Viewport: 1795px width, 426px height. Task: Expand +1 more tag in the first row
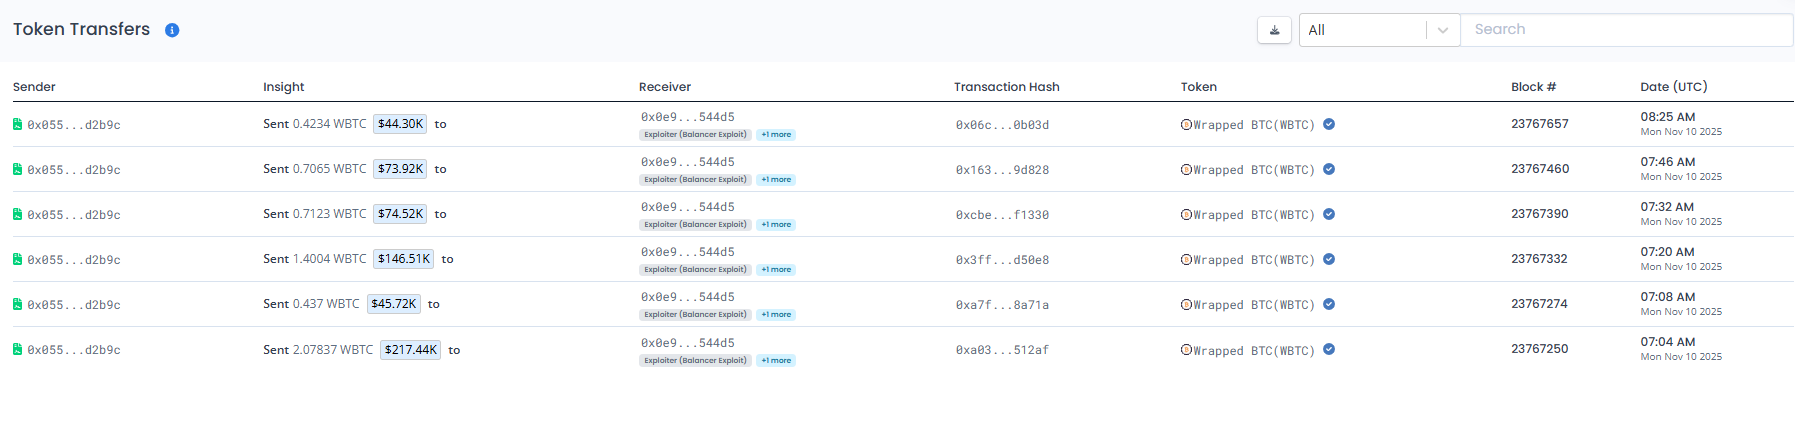(x=776, y=135)
